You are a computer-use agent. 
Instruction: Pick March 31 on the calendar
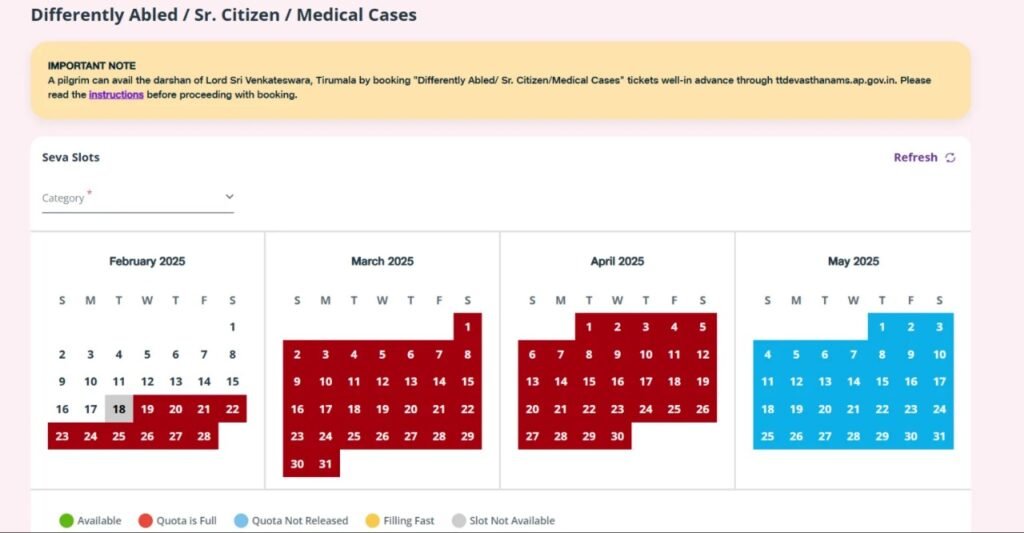coord(325,464)
